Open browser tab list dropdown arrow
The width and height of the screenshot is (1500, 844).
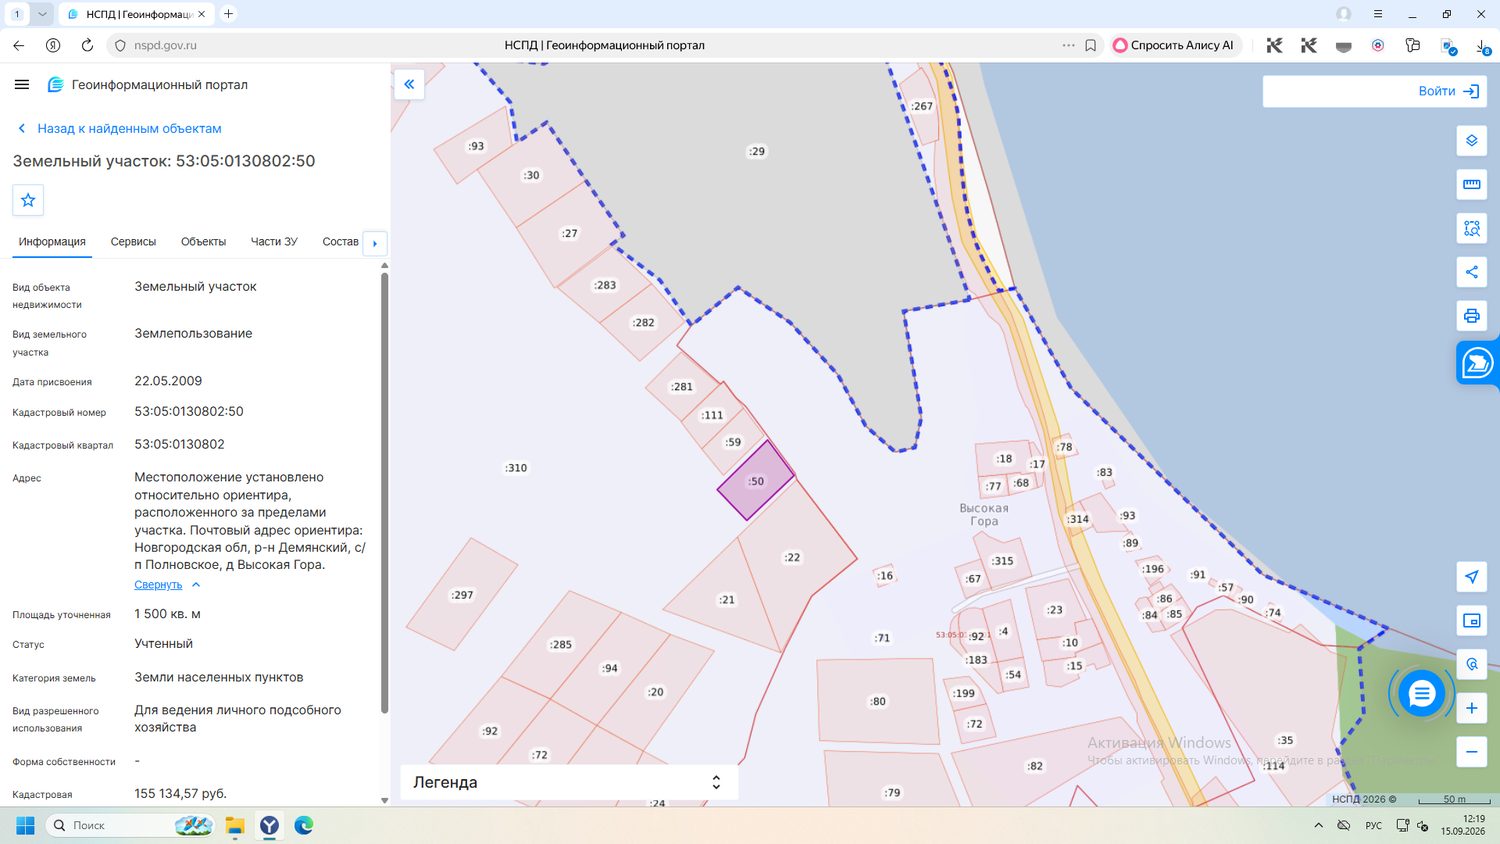[42, 14]
